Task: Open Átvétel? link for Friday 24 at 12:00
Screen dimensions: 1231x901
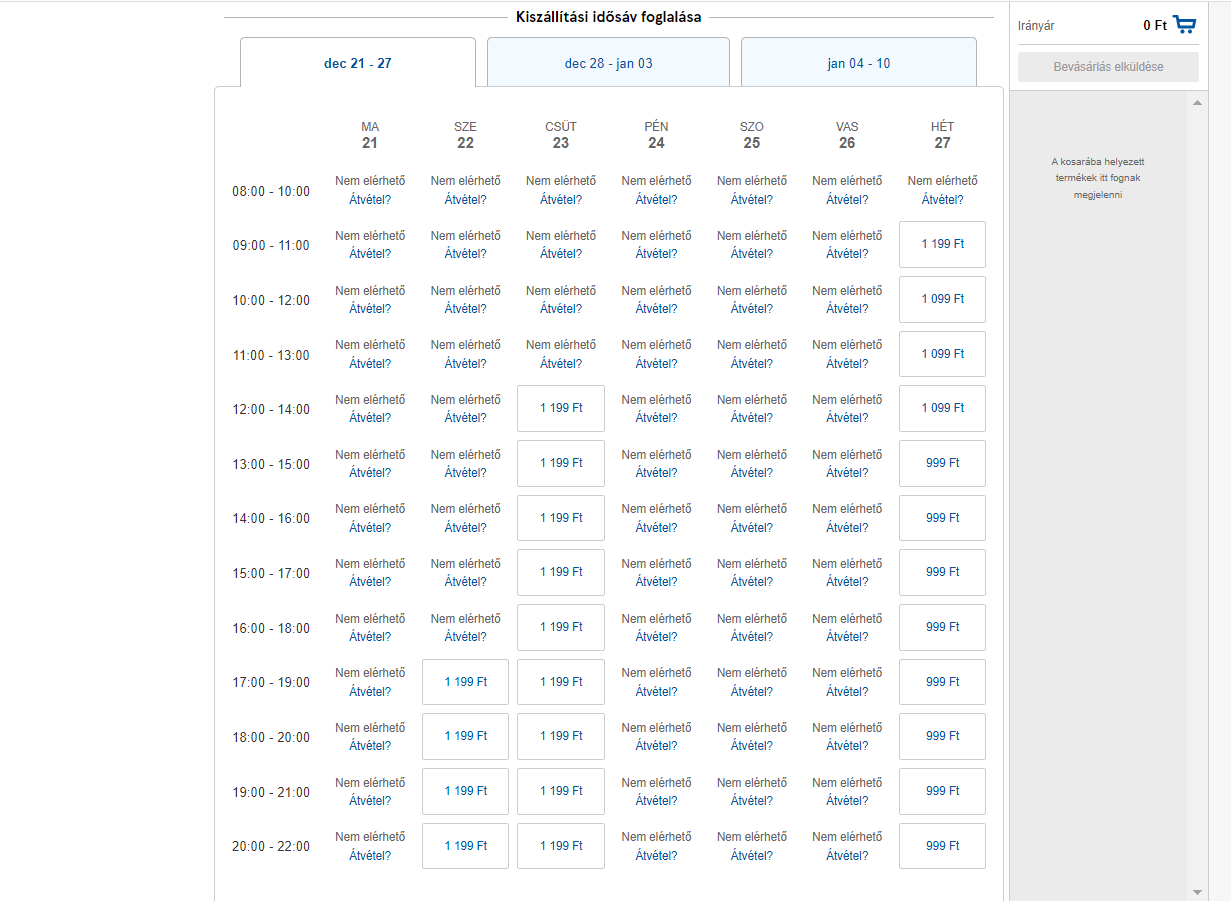Action: click(x=656, y=418)
